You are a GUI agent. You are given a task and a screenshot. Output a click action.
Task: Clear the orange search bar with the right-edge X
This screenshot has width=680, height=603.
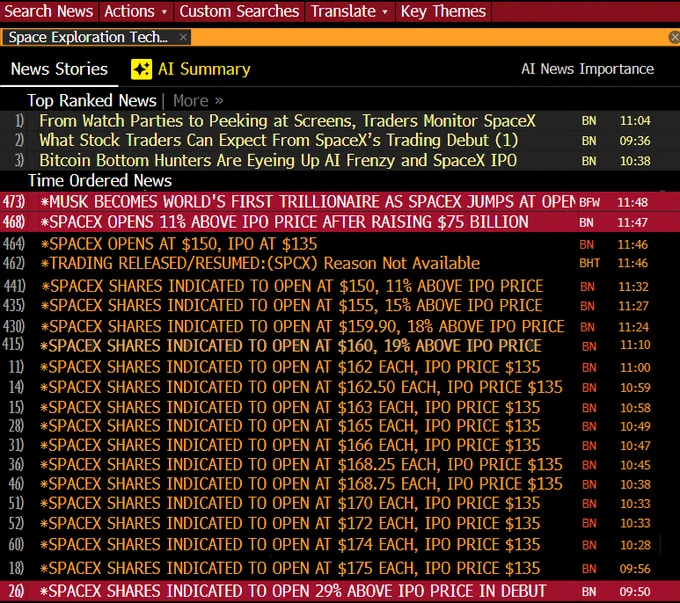coord(674,37)
